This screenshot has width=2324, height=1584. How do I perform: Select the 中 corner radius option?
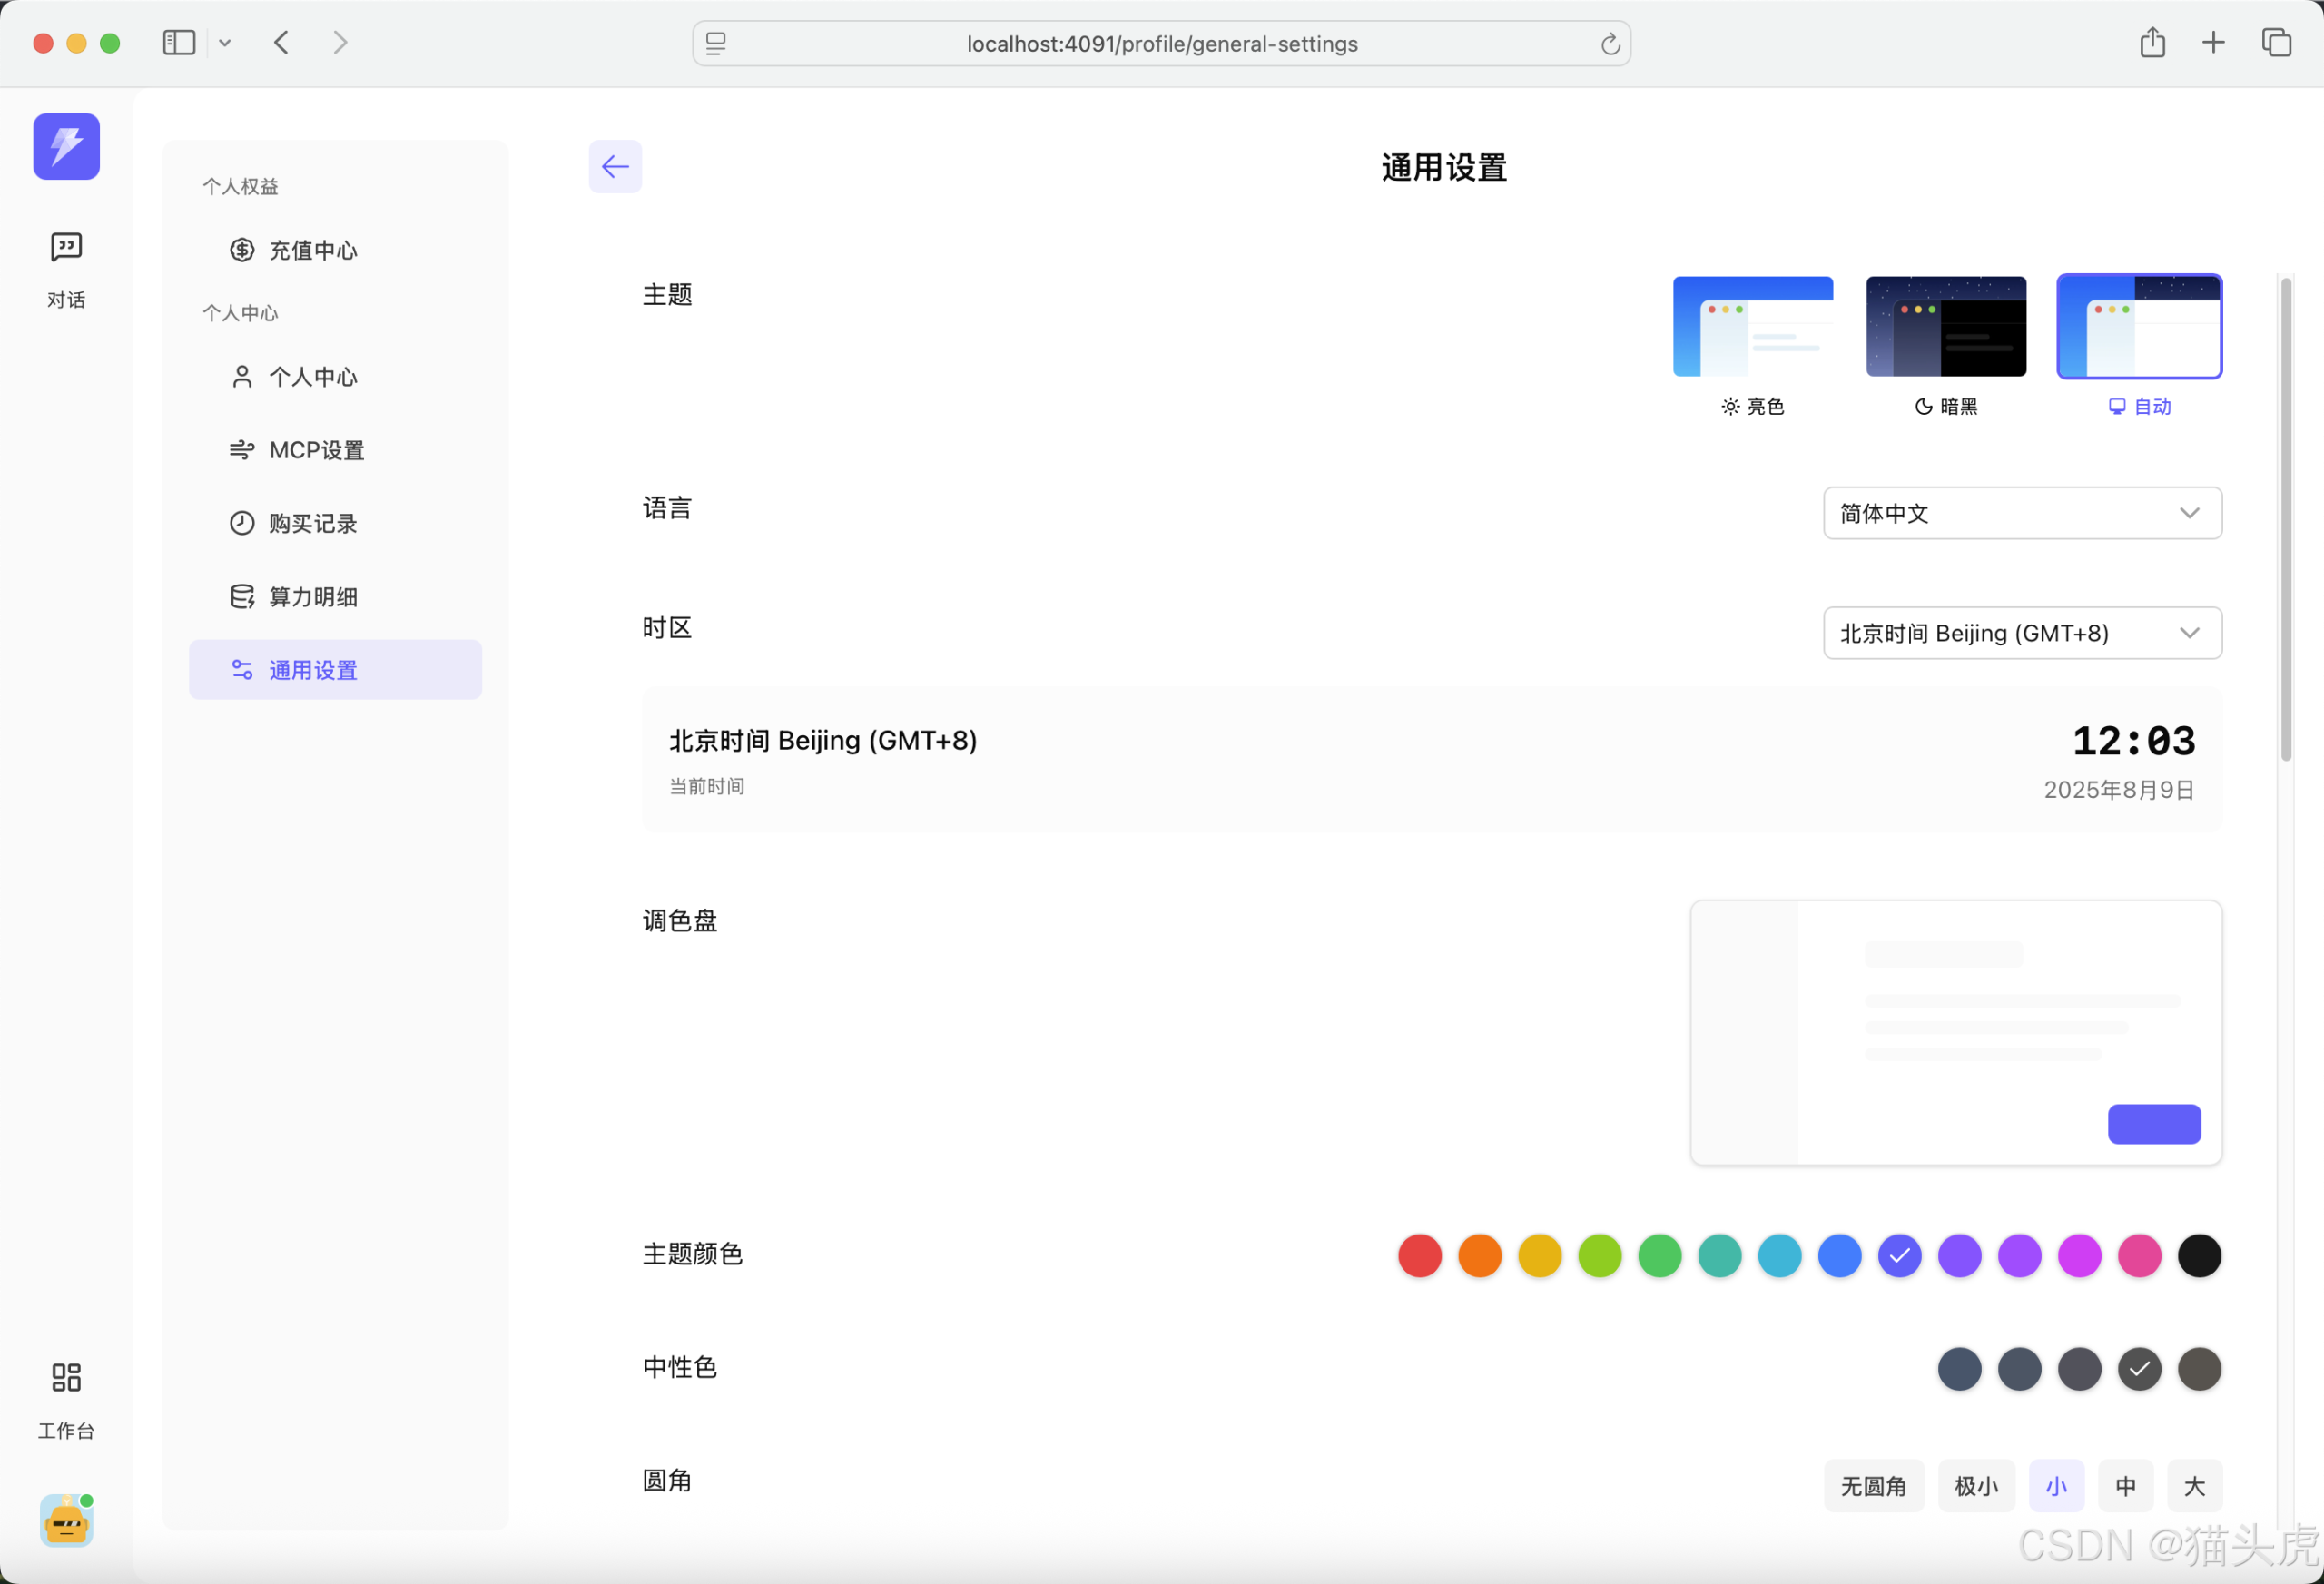(x=2125, y=1486)
